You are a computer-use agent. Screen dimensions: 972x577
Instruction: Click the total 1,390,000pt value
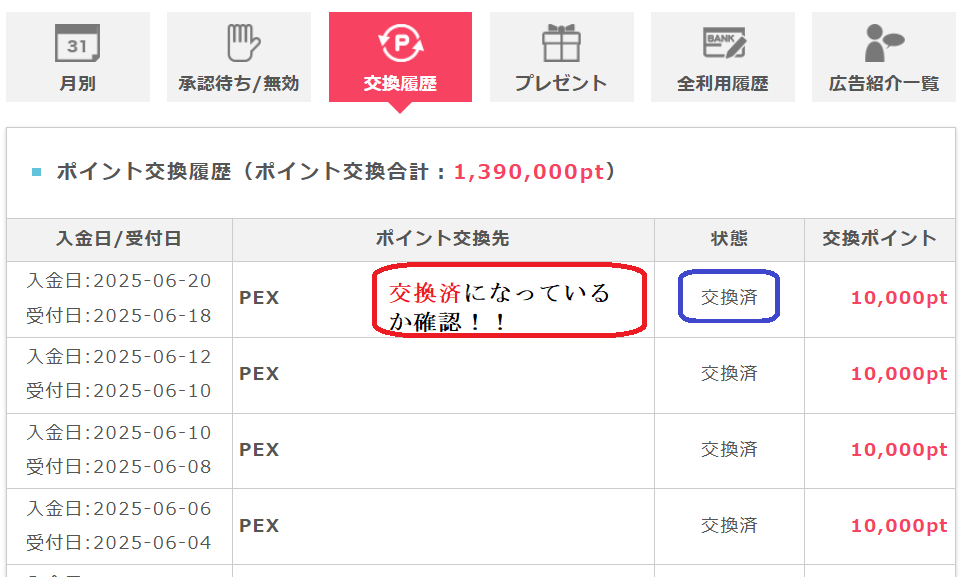pyautogui.click(x=529, y=172)
